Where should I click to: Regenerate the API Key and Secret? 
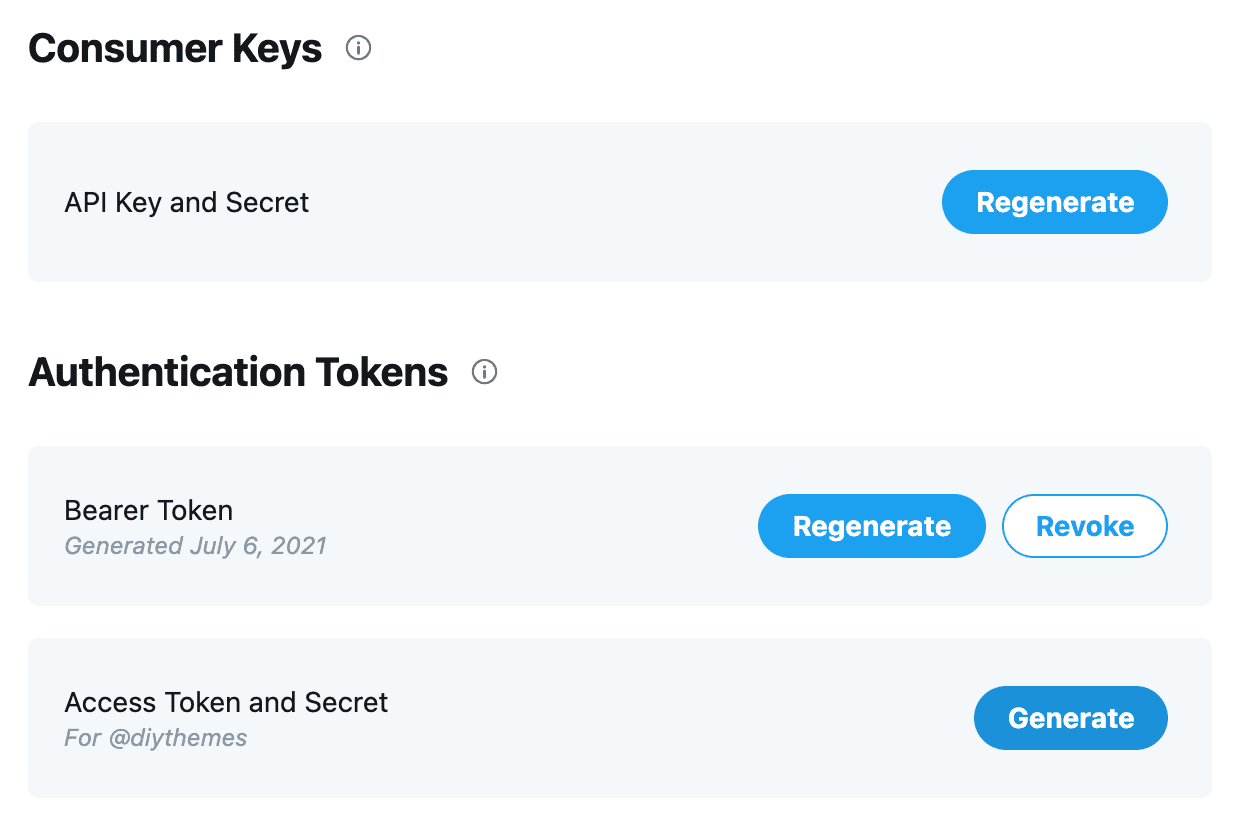click(x=1054, y=202)
